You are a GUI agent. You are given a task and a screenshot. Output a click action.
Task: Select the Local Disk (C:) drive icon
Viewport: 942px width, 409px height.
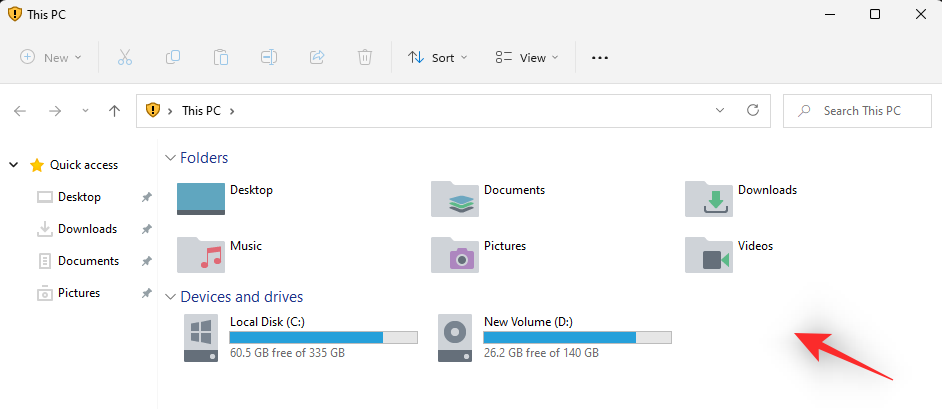pyautogui.click(x=201, y=338)
